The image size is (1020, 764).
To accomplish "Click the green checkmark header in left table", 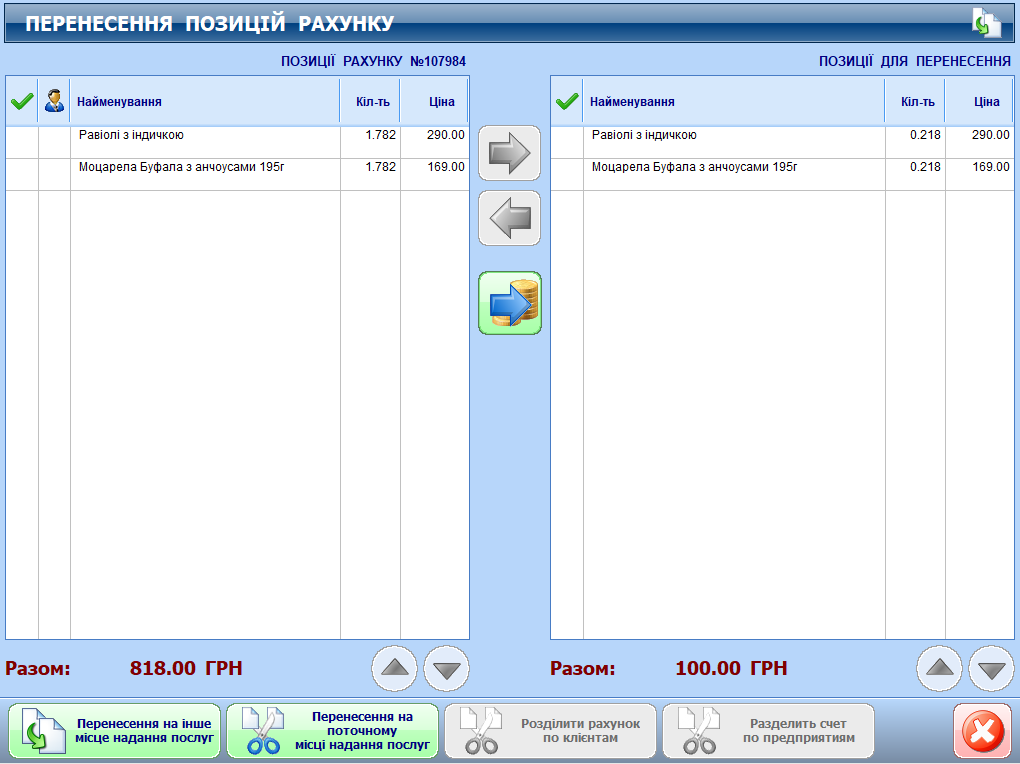I will (22, 101).
